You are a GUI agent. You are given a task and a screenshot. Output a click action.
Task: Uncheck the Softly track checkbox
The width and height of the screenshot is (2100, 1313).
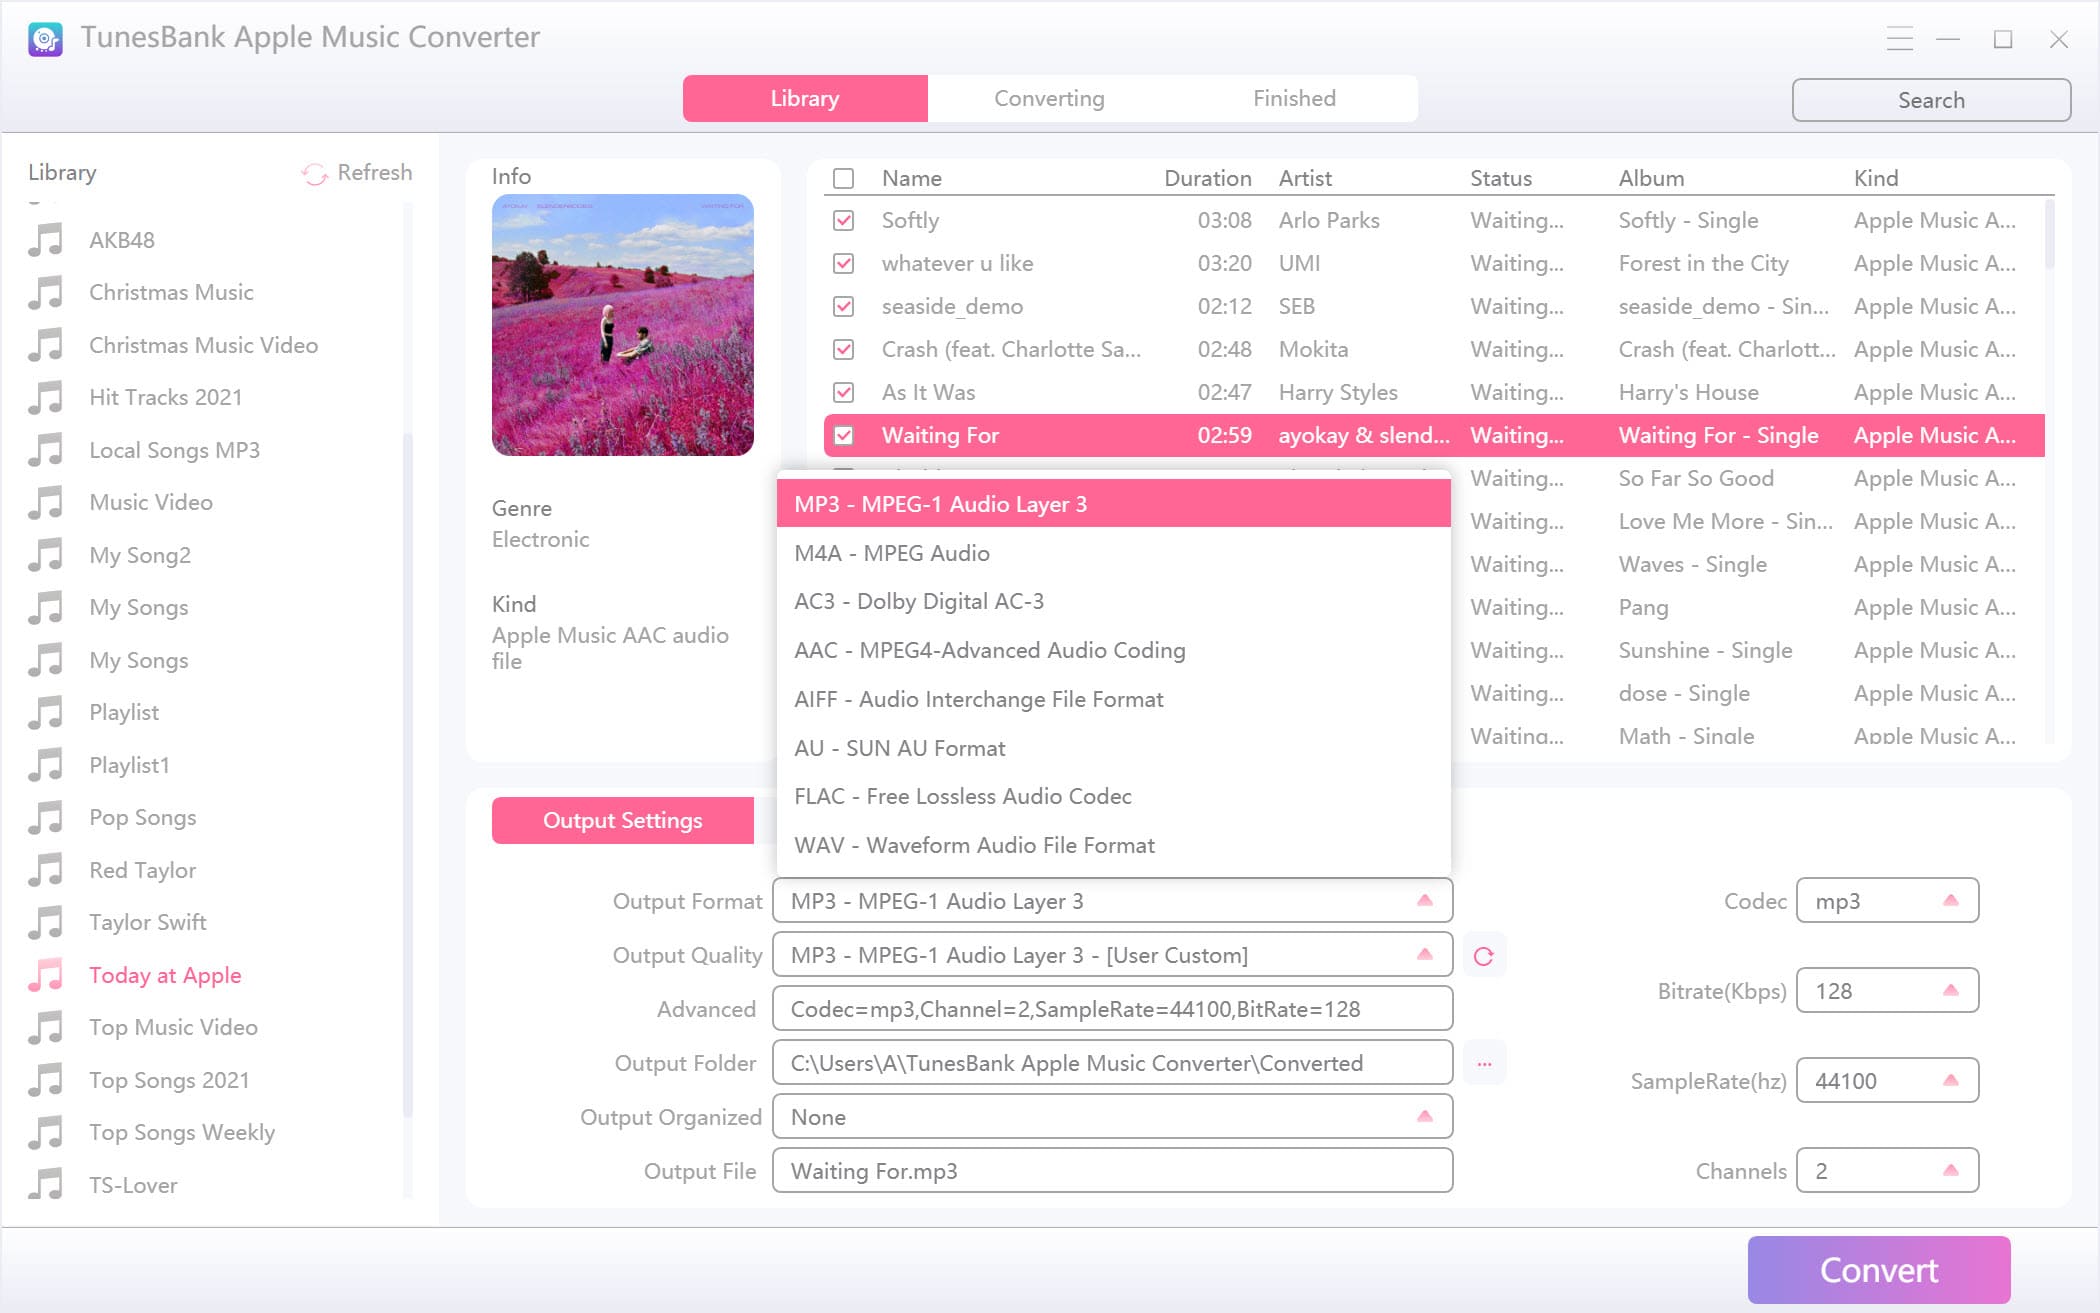pos(844,220)
